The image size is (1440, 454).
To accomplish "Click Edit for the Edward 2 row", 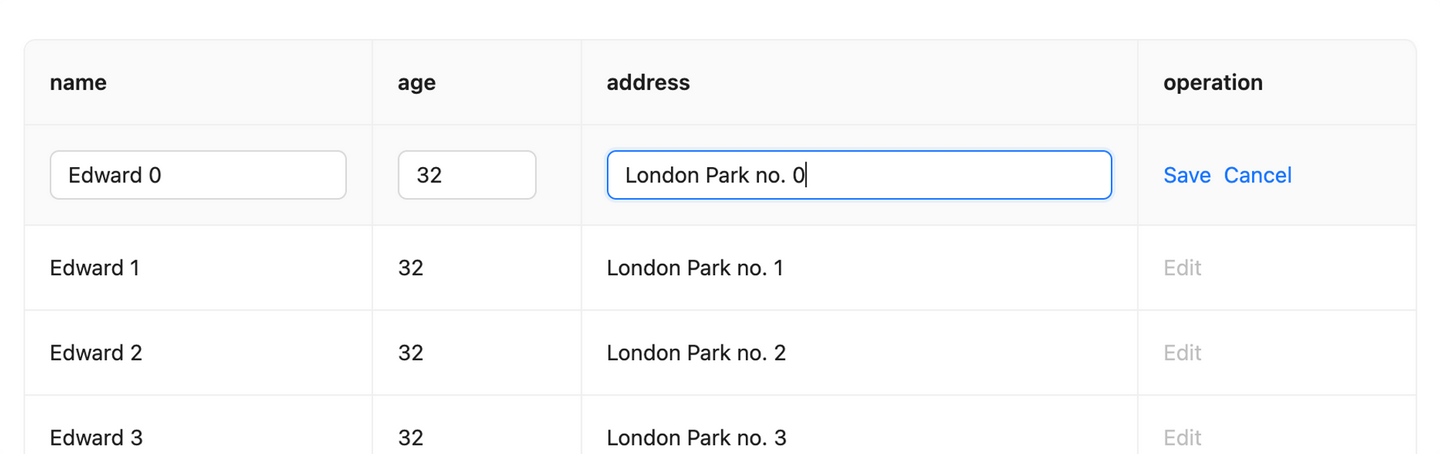I will (x=1182, y=353).
